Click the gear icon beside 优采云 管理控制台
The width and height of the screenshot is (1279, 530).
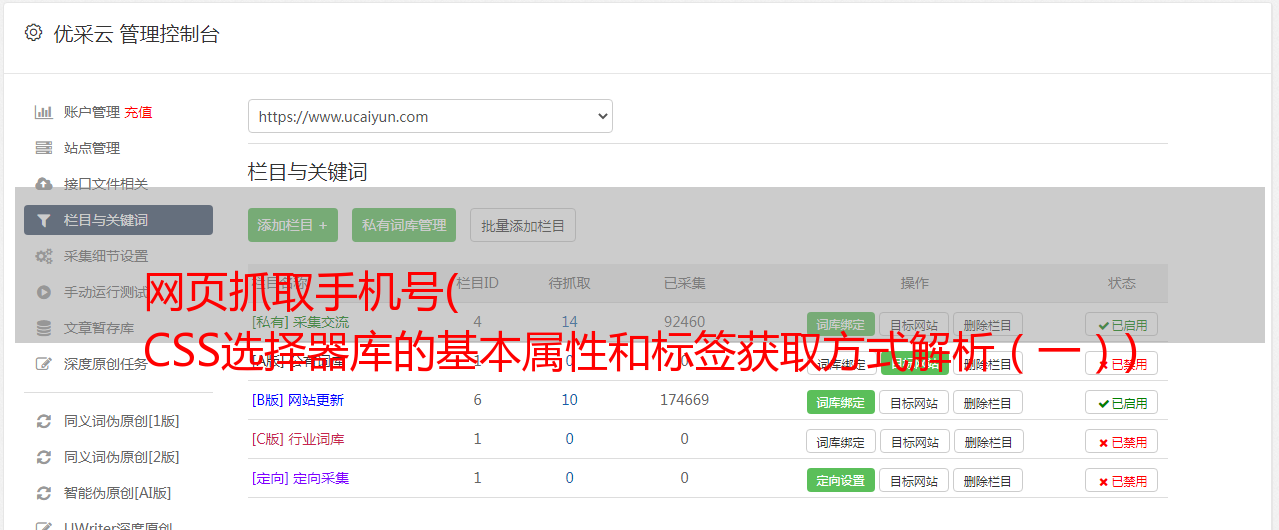(33, 33)
